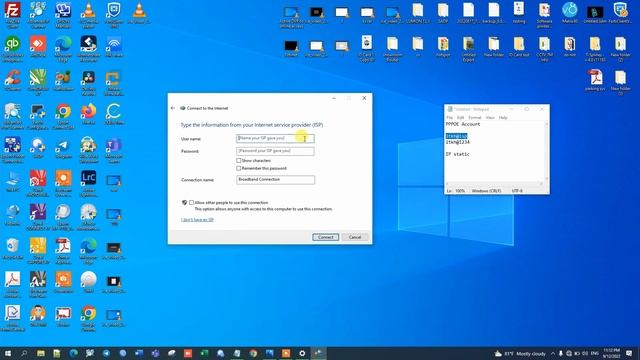640x360 pixels.
Task: Click the Notepad vertical scrollbar
Action: (x=547, y=152)
